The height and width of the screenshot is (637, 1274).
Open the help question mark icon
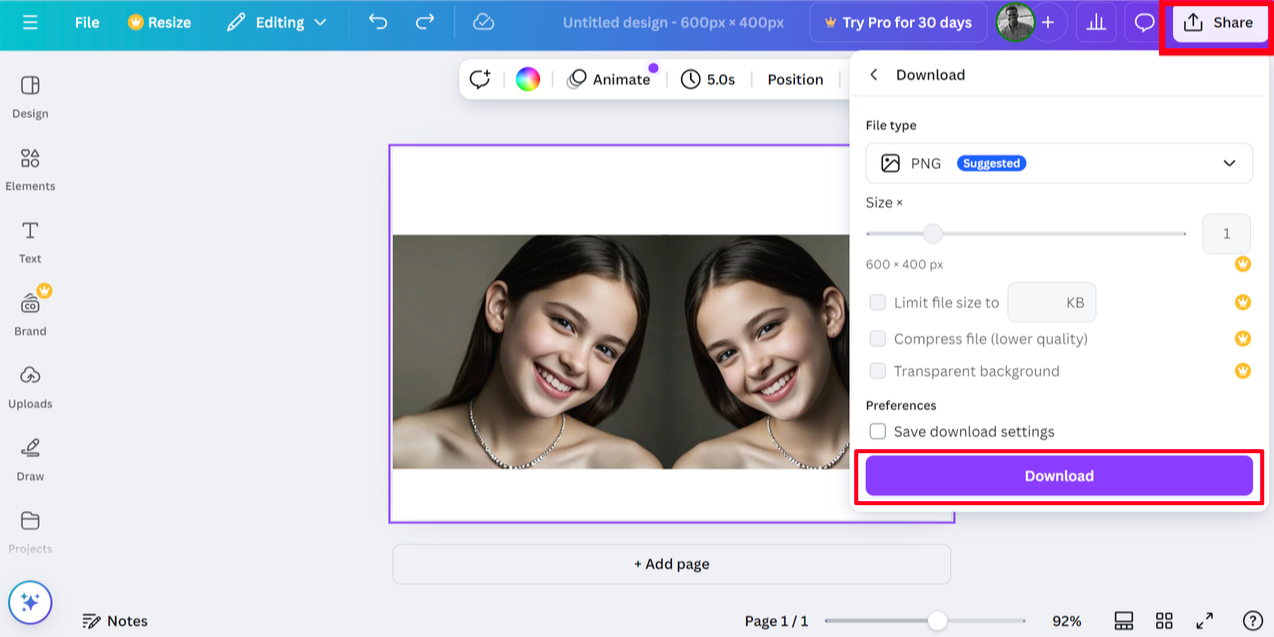(x=1252, y=621)
